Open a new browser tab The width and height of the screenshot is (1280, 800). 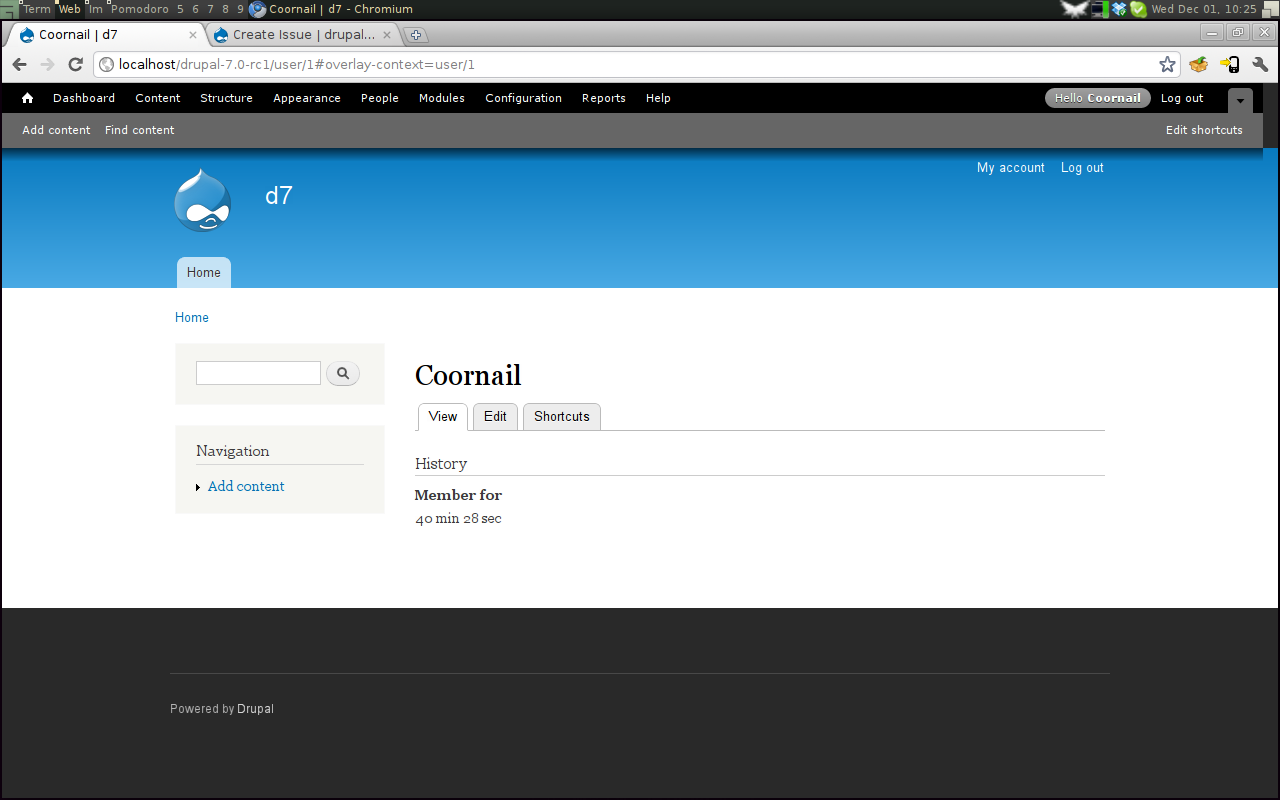pyautogui.click(x=415, y=33)
